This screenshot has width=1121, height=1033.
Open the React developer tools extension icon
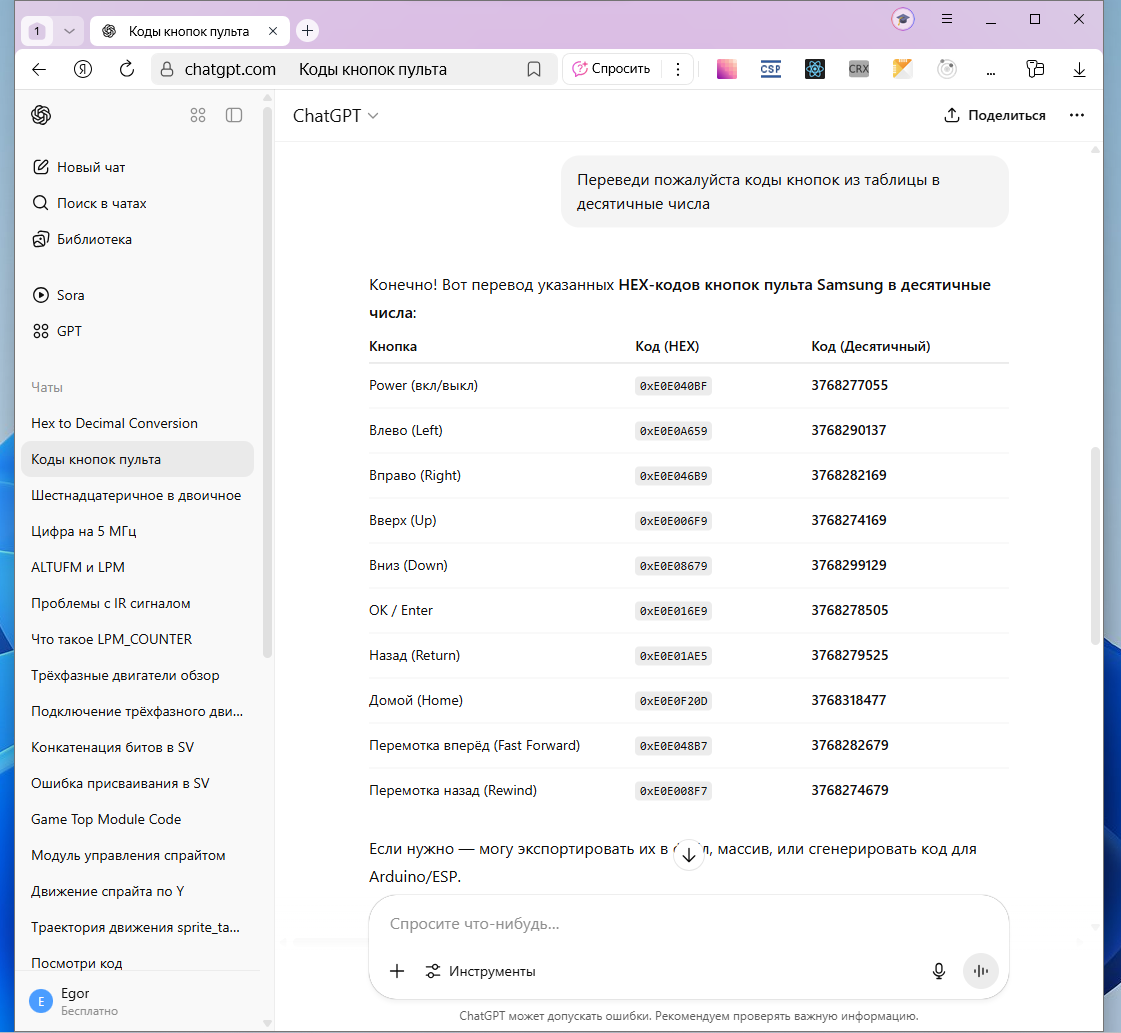pyautogui.click(x=815, y=69)
